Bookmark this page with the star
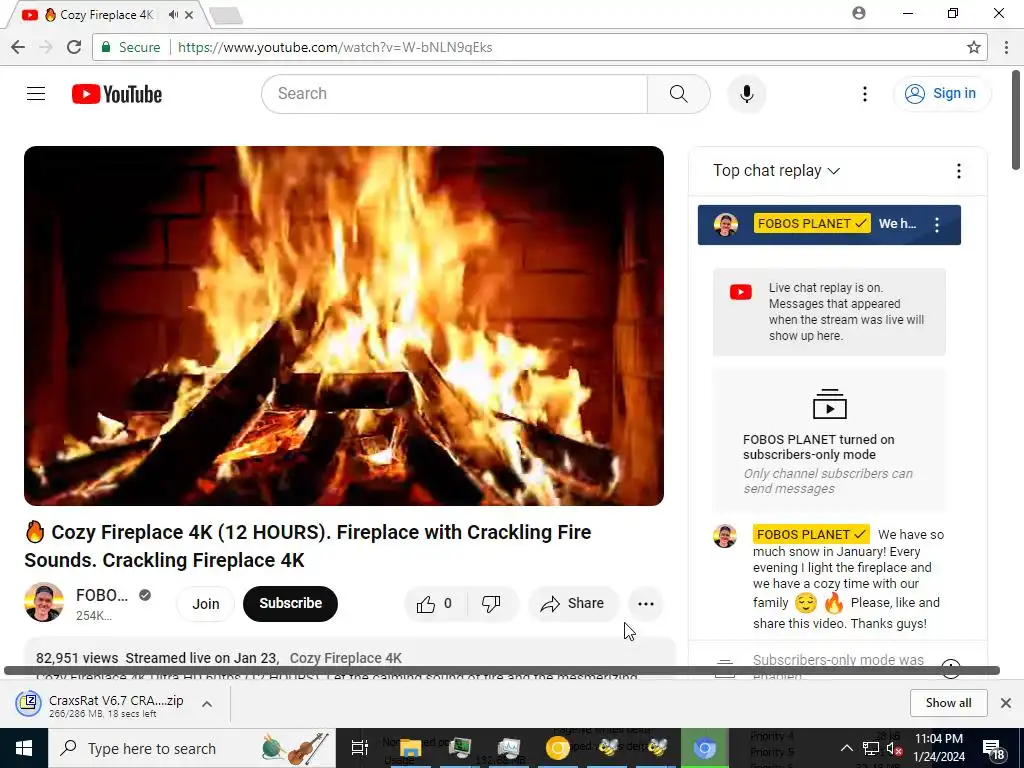This screenshot has width=1024, height=768. [973, 47]
